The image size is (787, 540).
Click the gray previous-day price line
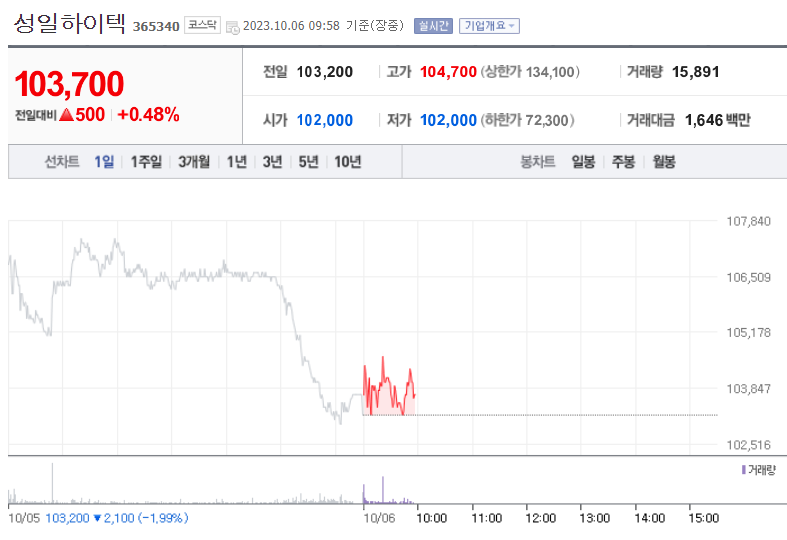(186, 331)
